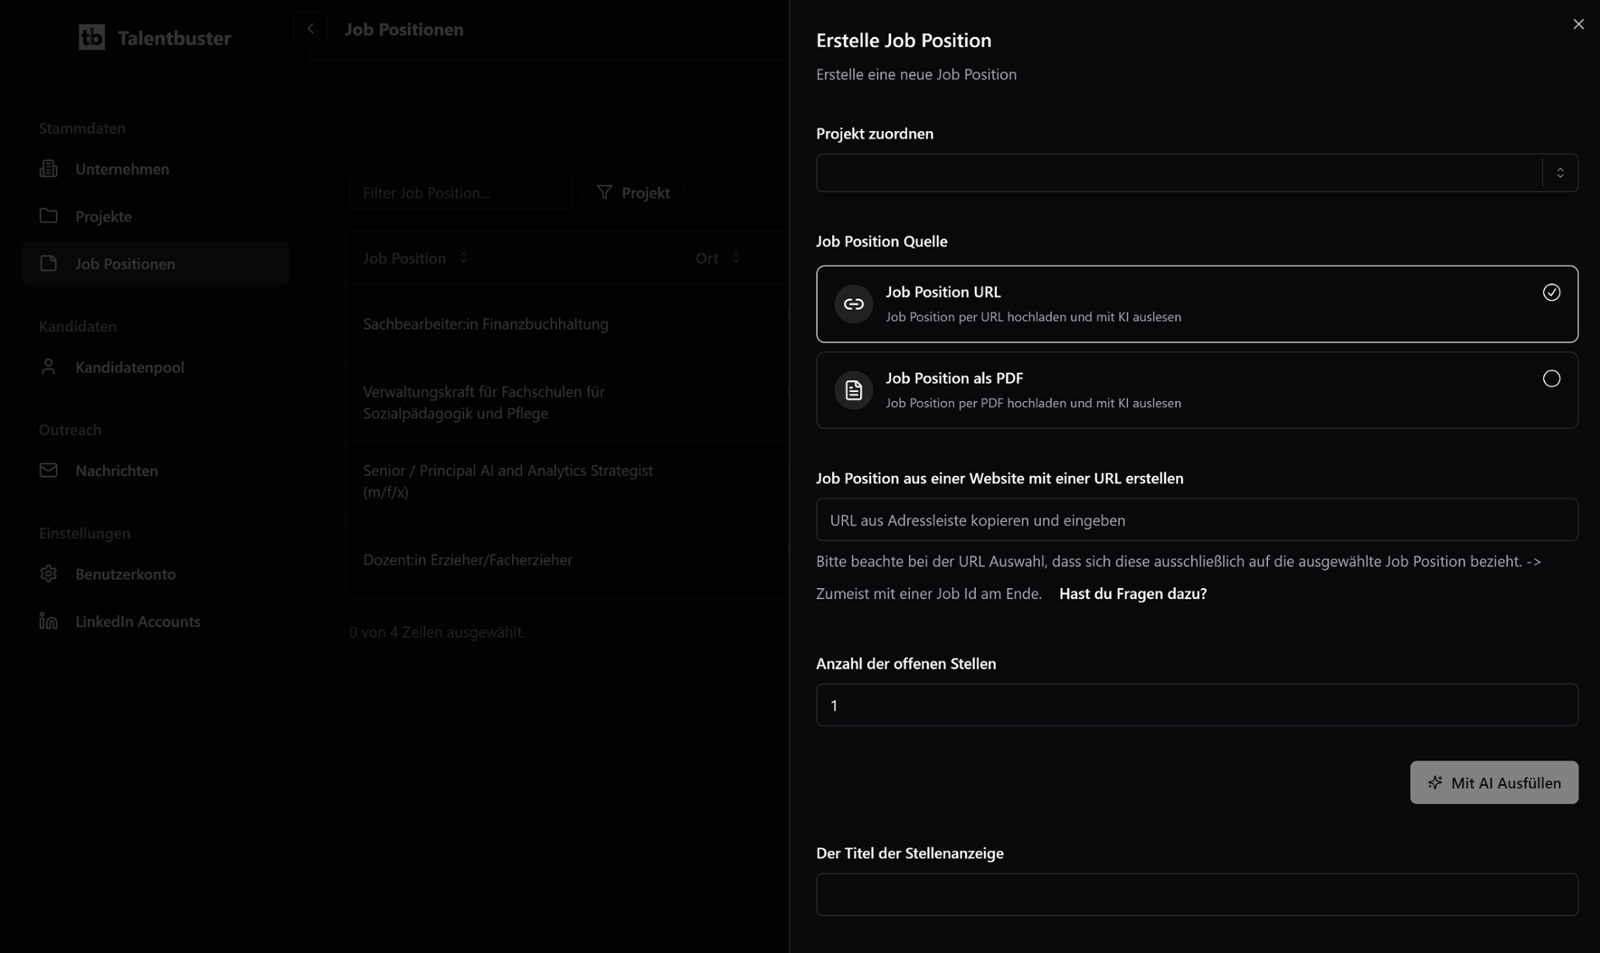Sort by Job Position column arrows
Image resolution: width=1600 pixels, height=953 pixels.
pyautogui.click(x=463, y=258)
